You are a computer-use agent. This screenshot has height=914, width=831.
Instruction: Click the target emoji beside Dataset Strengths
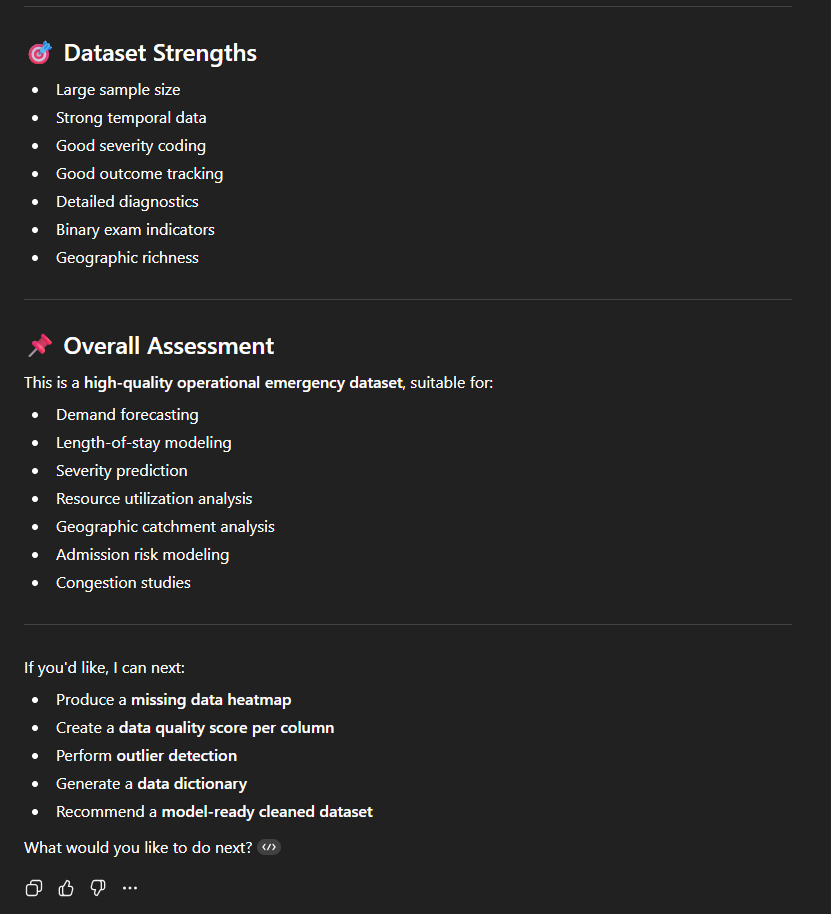40,54
